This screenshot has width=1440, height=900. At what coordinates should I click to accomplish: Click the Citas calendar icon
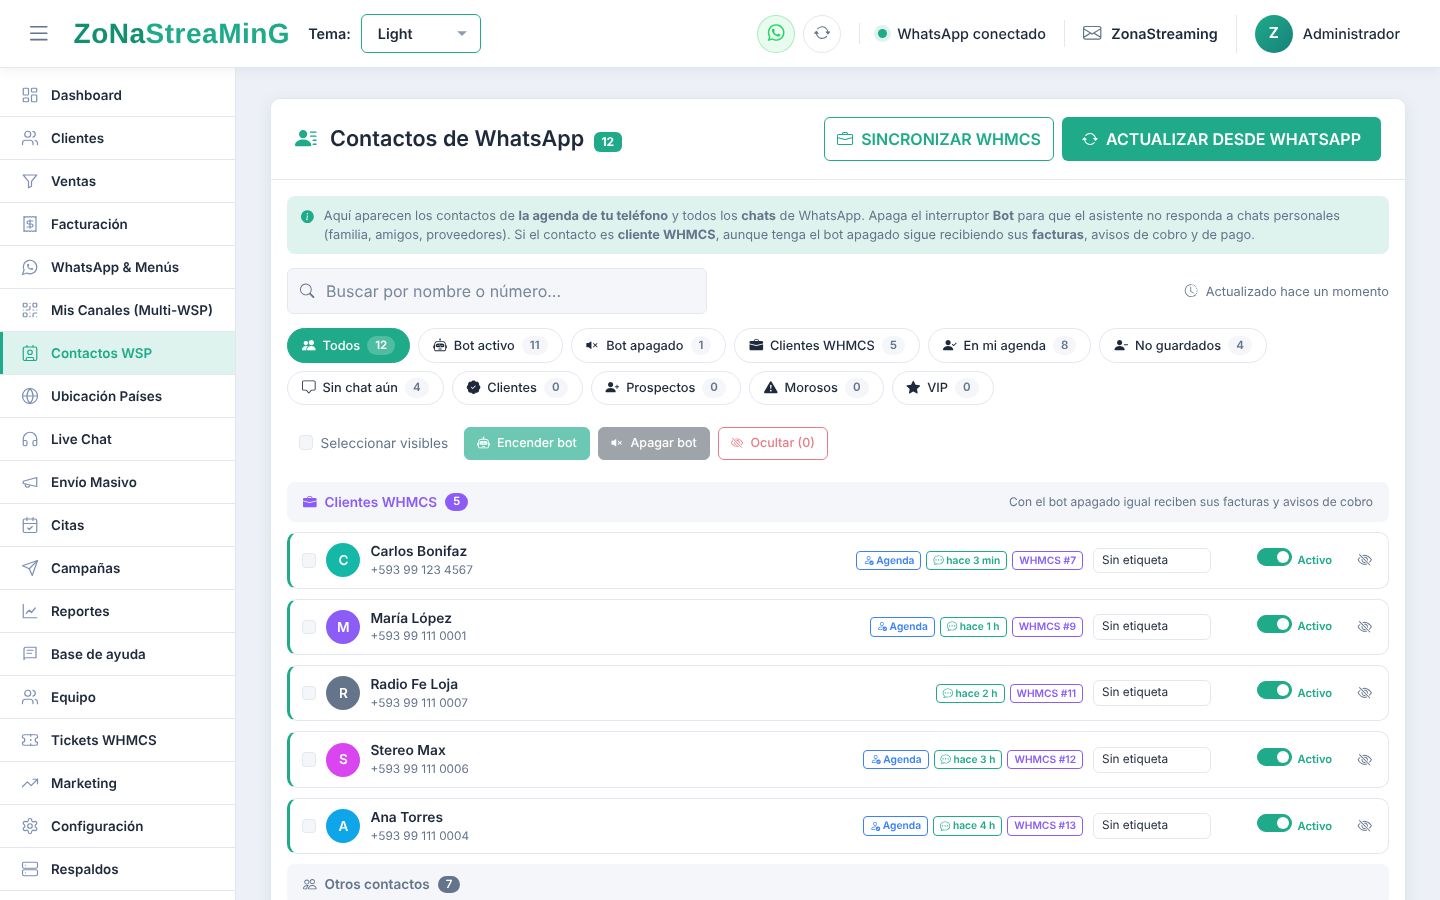(x=30, y=525)
